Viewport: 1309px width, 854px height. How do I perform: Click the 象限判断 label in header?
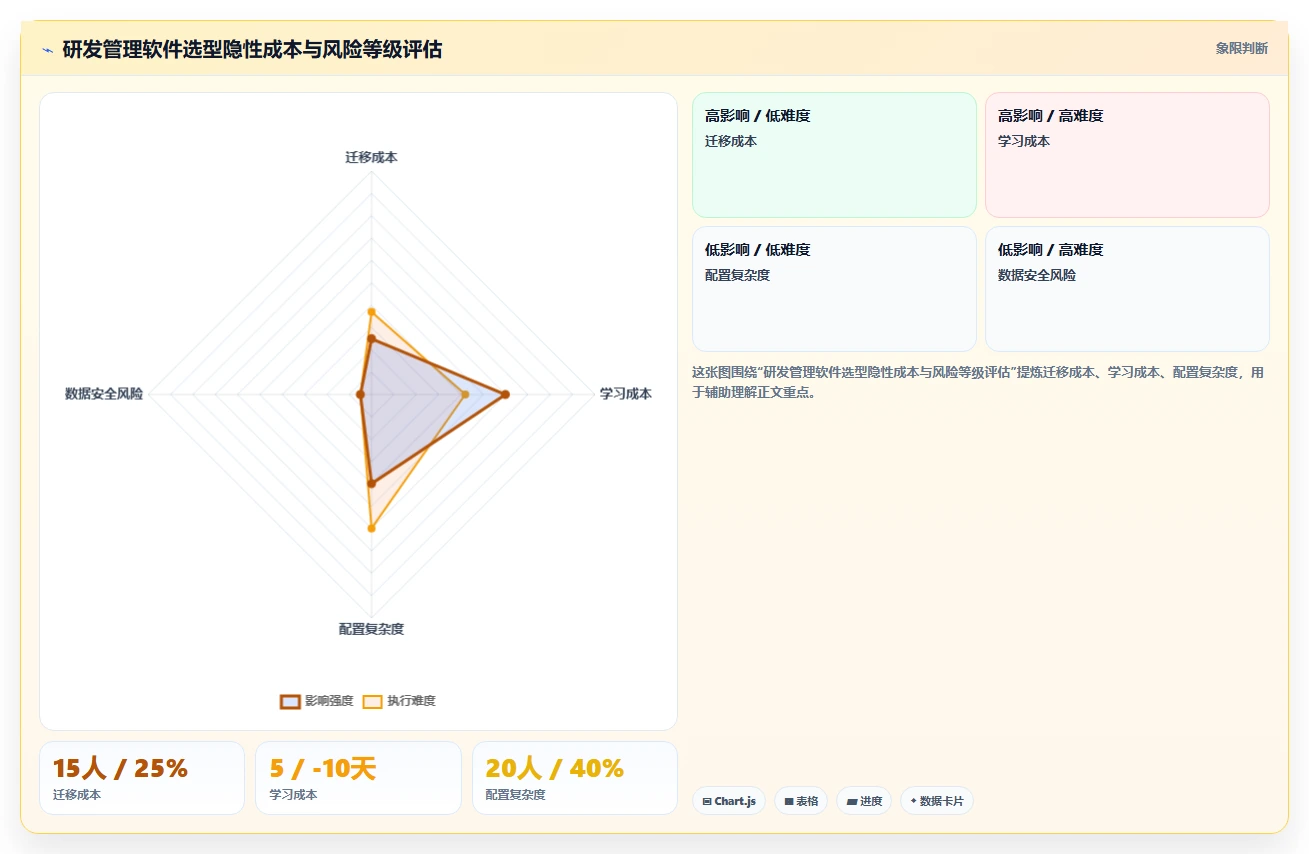1241,48
